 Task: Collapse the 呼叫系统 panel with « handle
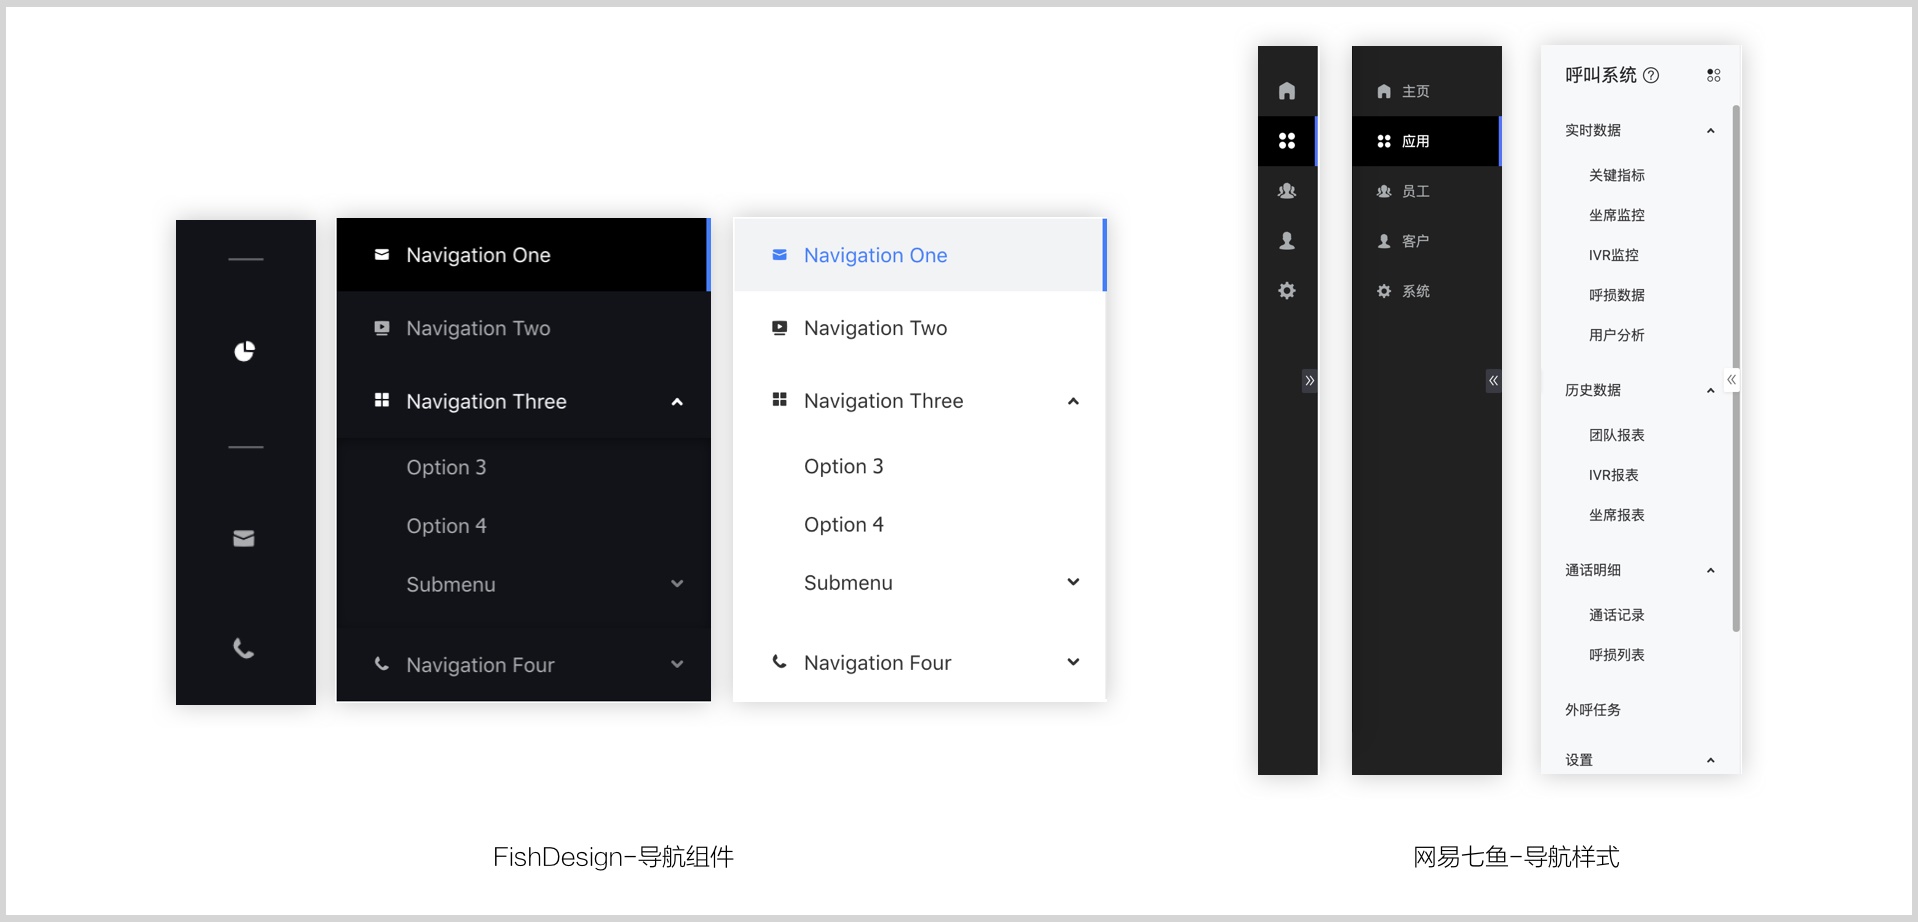(x=1731, y=380)
